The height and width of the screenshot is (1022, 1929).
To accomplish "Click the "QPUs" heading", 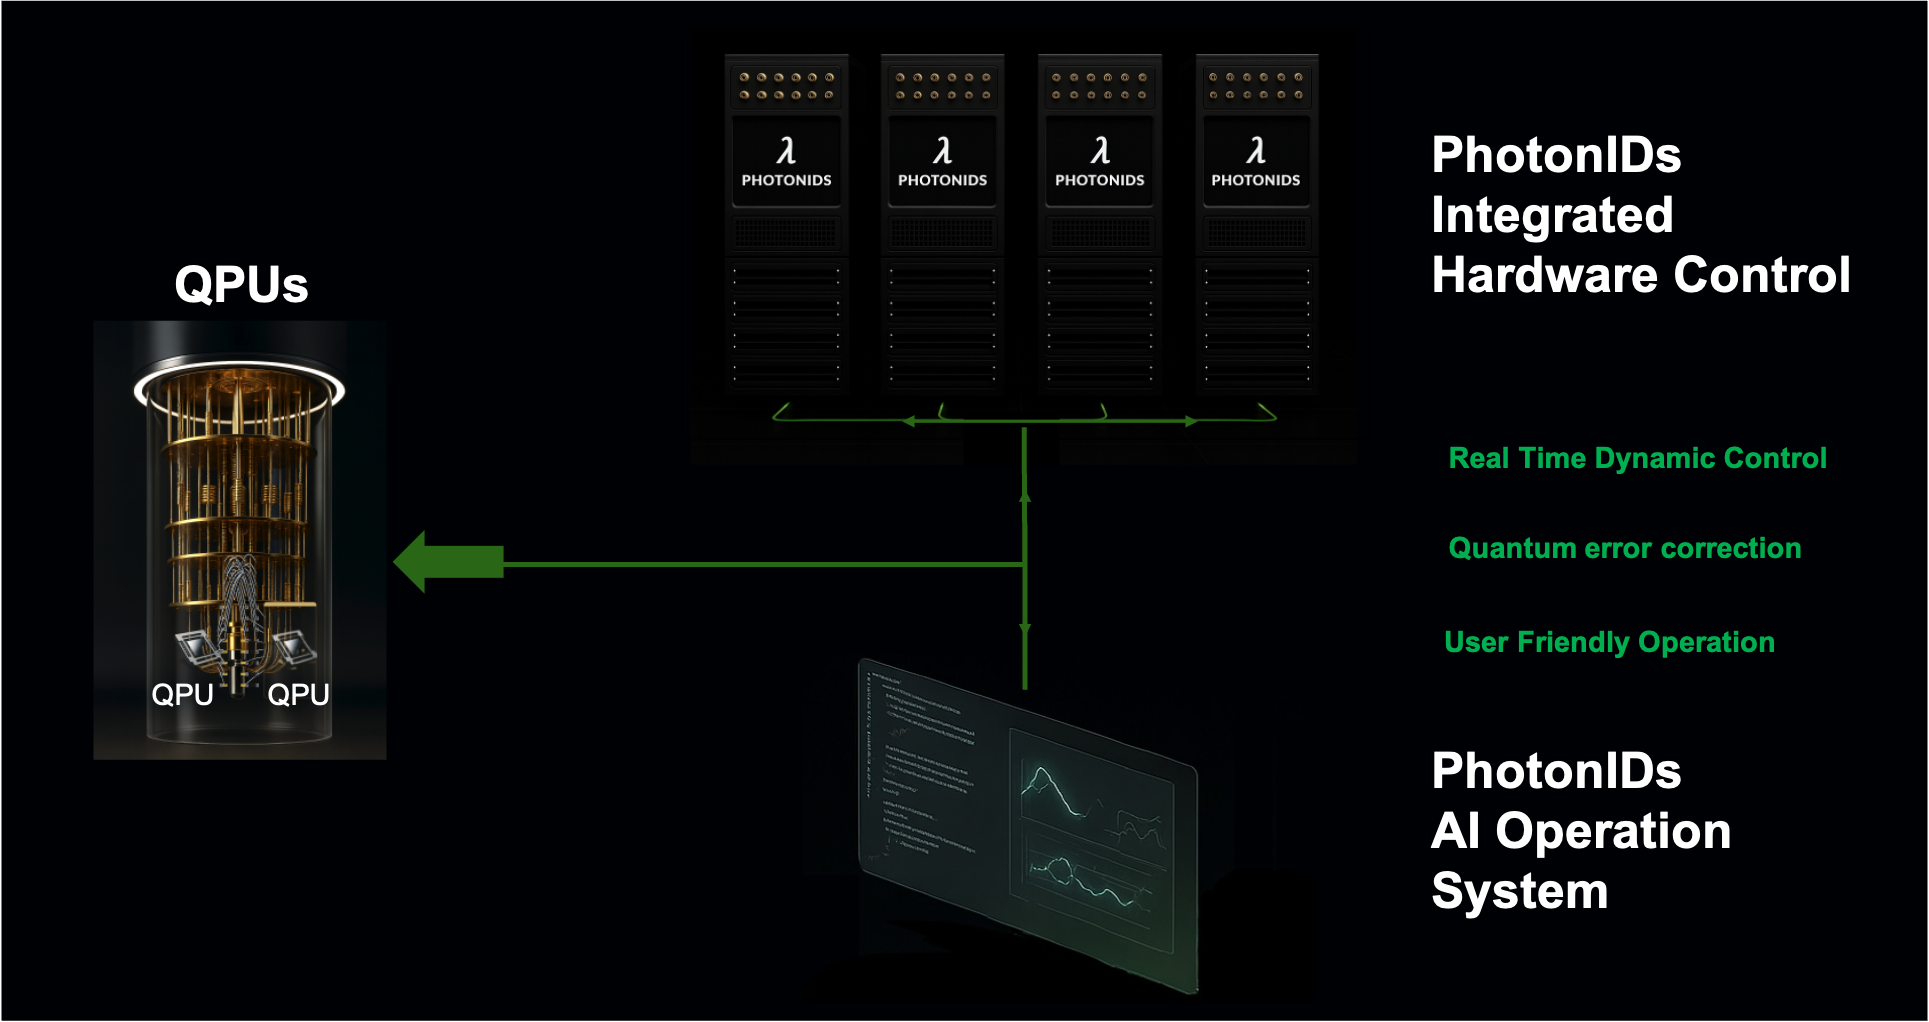I will tap(241, 284).
